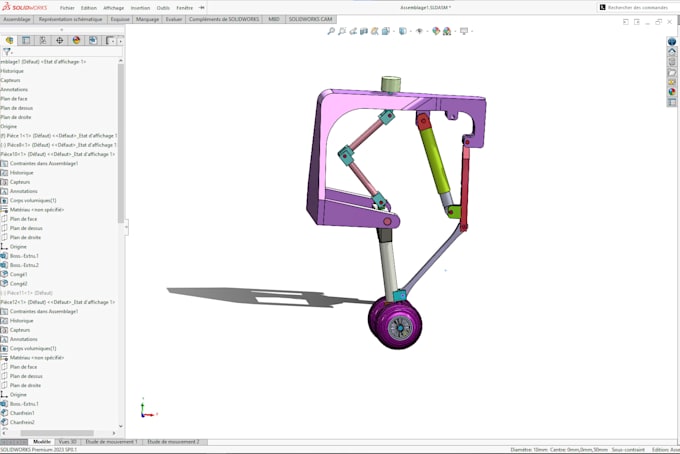The image size is (680, 454).
Task: Switch to Esquisse ribbon tab
Action: (120, 19)
